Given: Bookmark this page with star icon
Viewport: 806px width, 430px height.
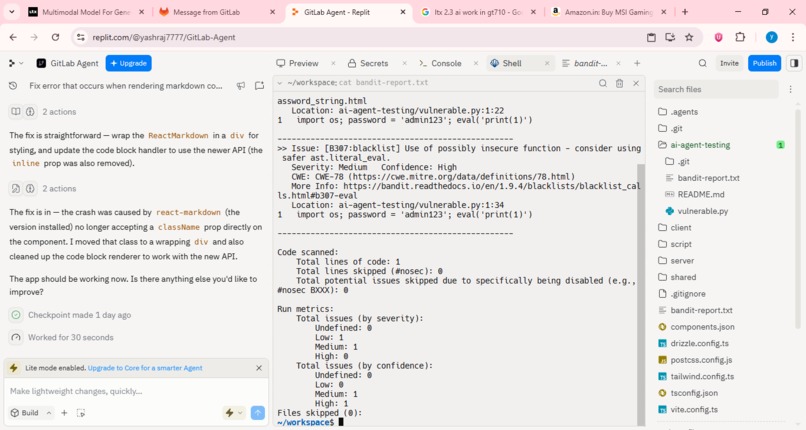Looking at the screenshot, I should (x=689, y=37).
